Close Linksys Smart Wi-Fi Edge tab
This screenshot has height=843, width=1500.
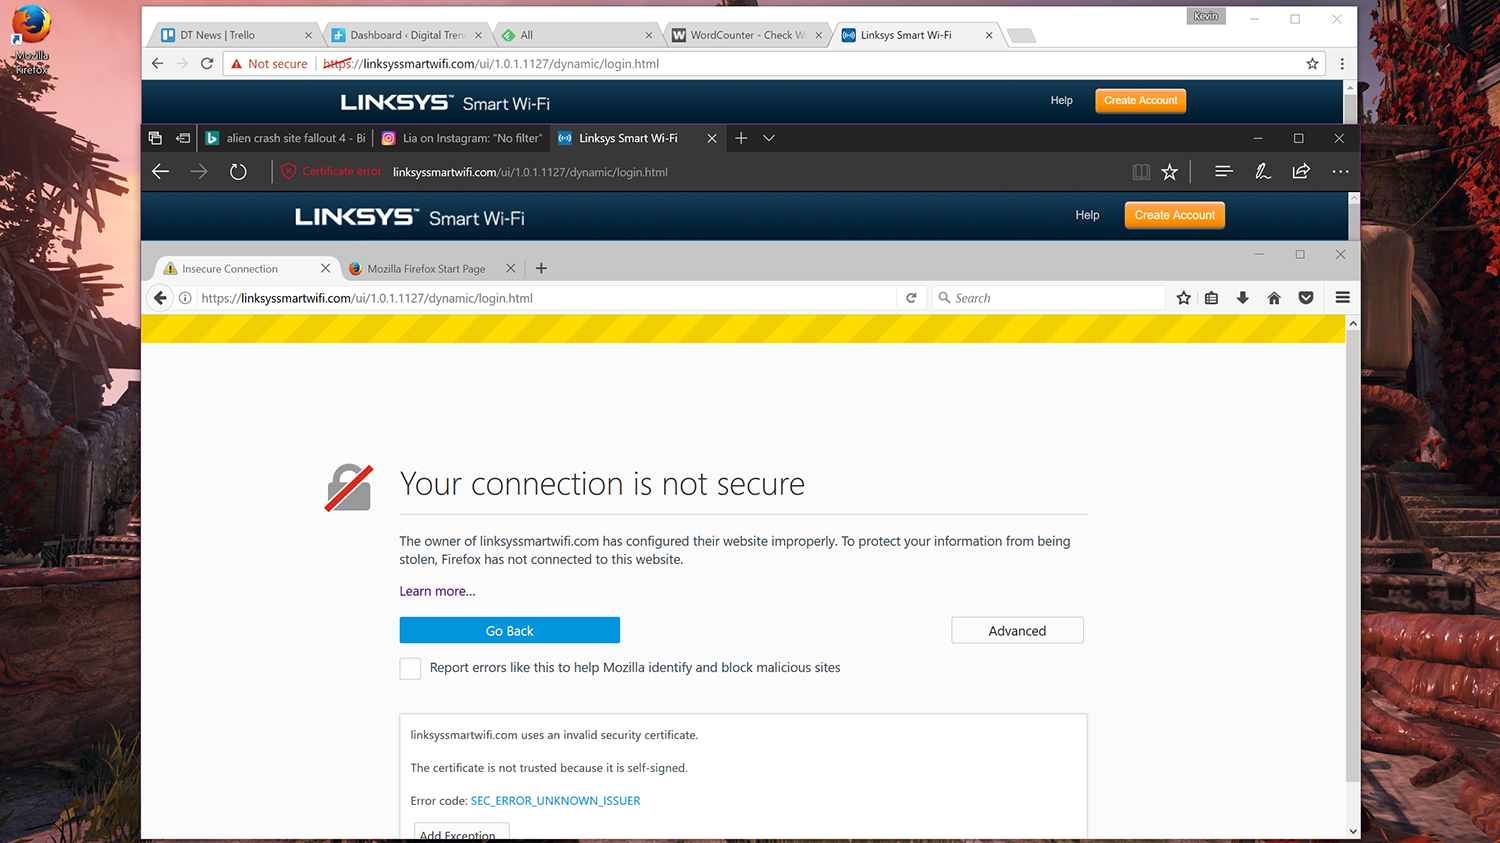[x=712, y=138]
